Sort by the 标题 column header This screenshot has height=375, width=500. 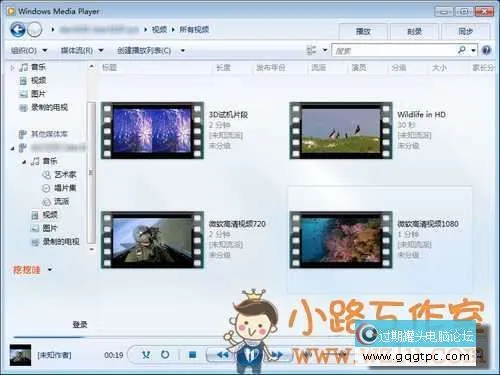pos(109,68)
